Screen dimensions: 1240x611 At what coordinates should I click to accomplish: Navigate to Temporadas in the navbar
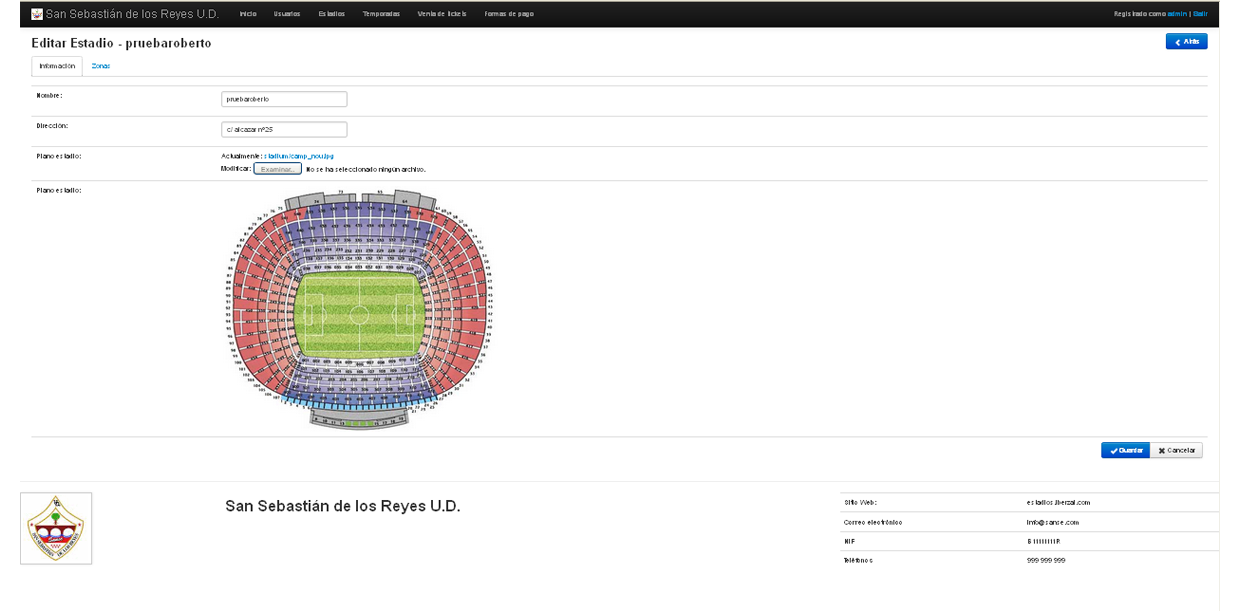pos(381,14)
